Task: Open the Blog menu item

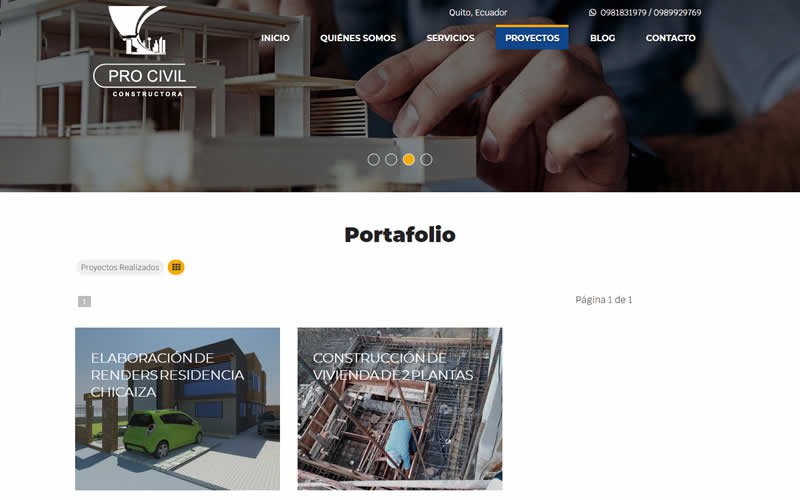Action: coord(603,38)
